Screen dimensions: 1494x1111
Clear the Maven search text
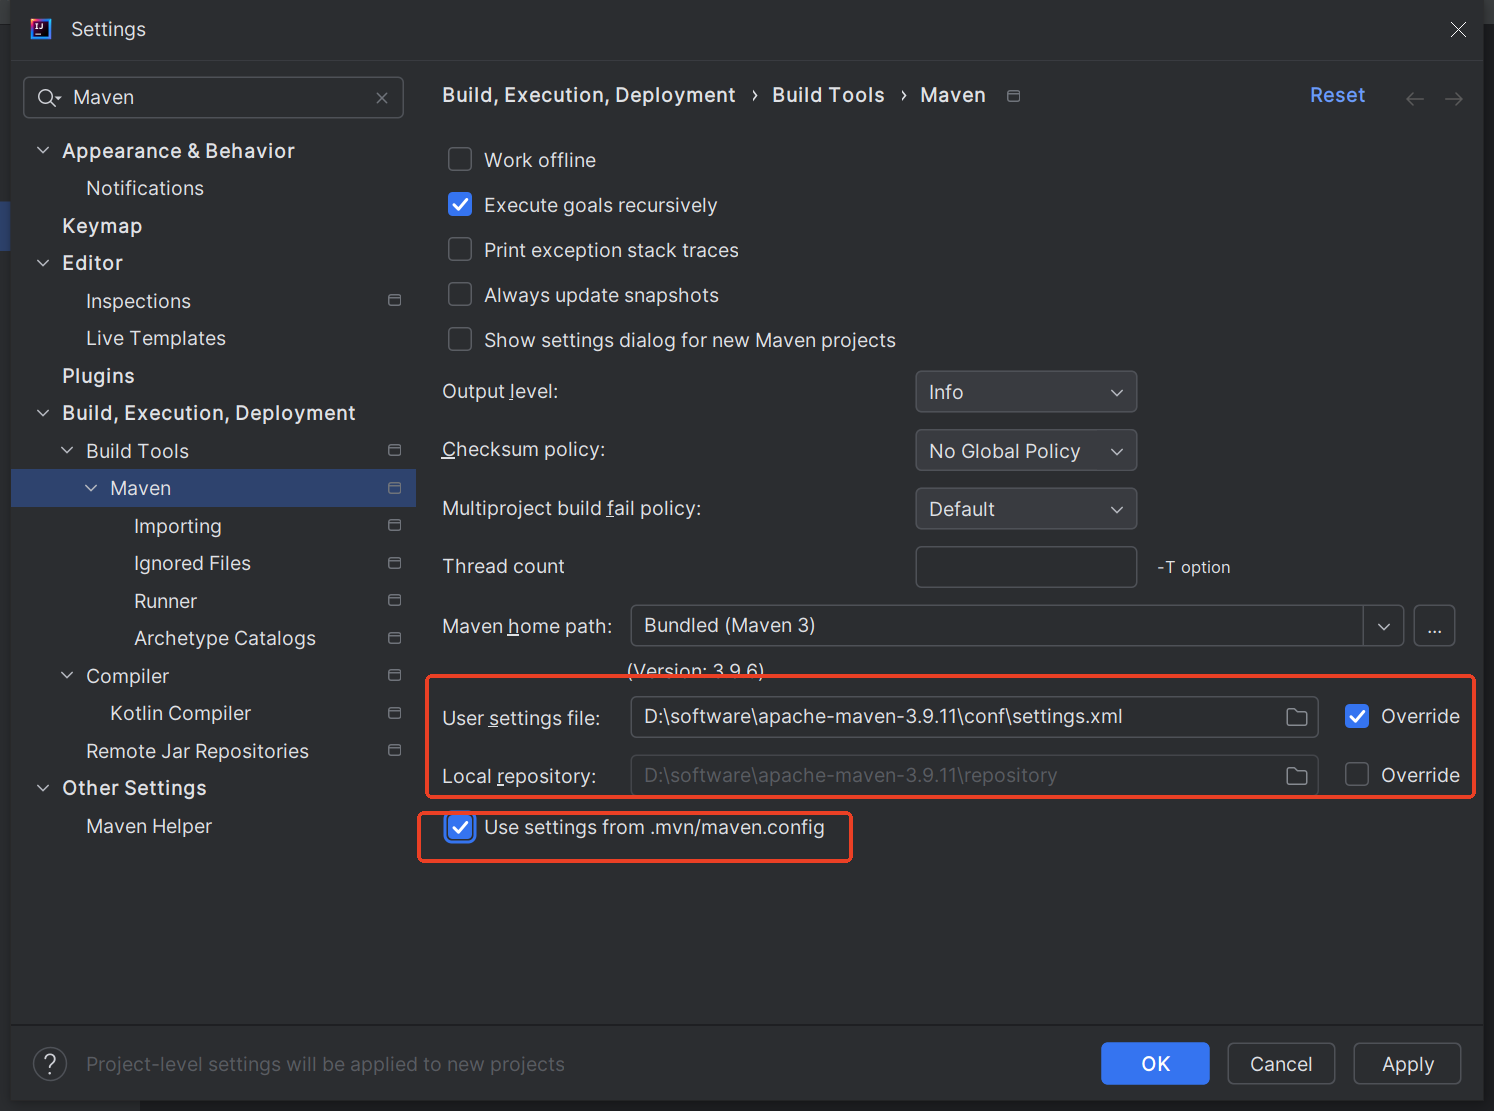pyautogui.click(x=382, y=98)
